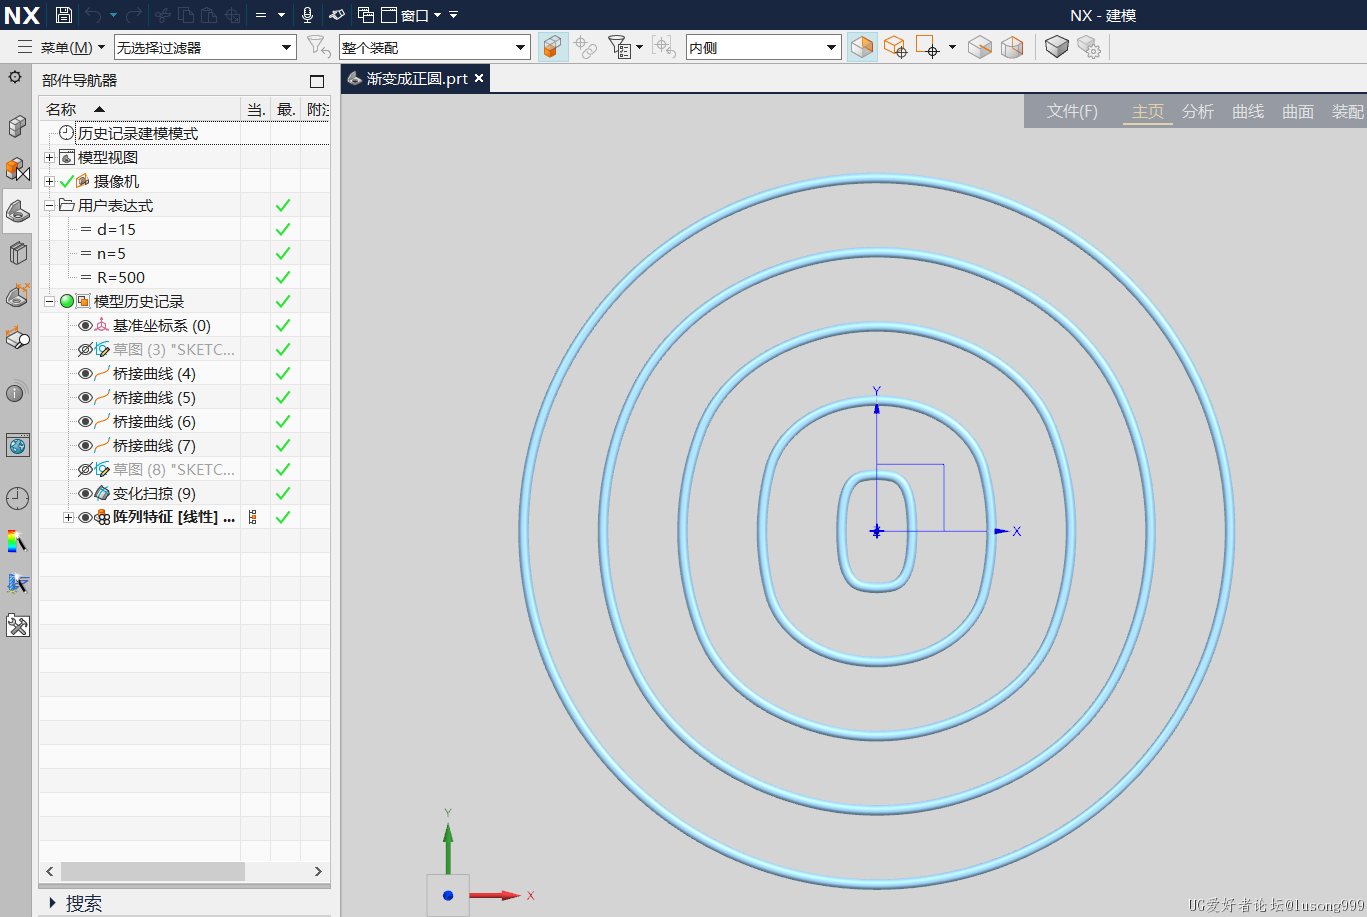Select 历史记录建模模式 row
This screenshot has height=917, width=1367.
click(184, 133)
